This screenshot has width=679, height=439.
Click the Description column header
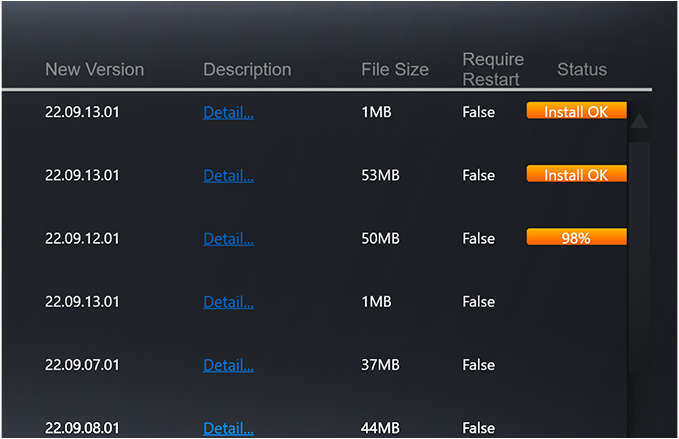pyautogui.click(x=247, y=70)
